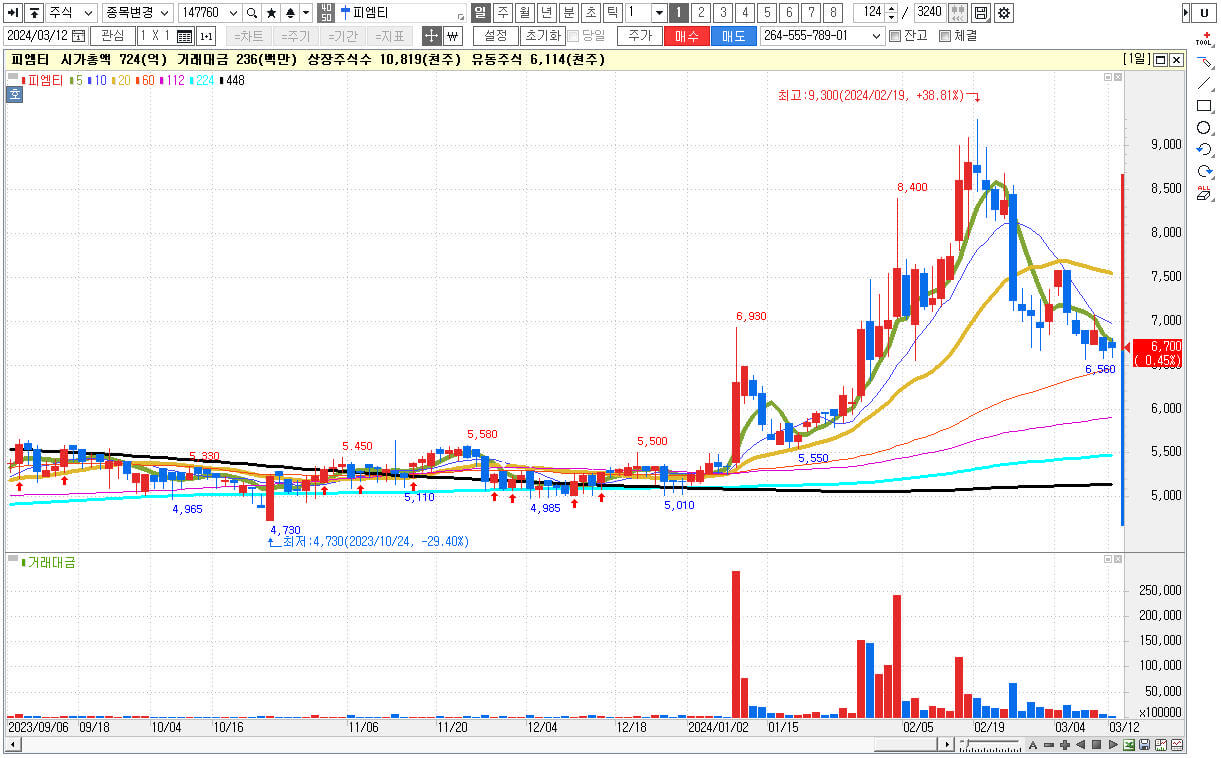
Task: Click the chart zoom slider at the bottom
Action: 990,745
